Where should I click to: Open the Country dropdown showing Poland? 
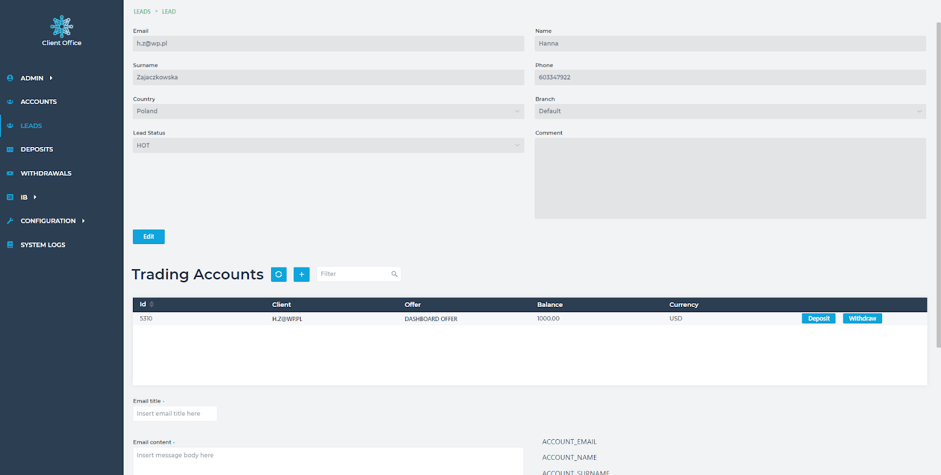[x=328, y=111]
